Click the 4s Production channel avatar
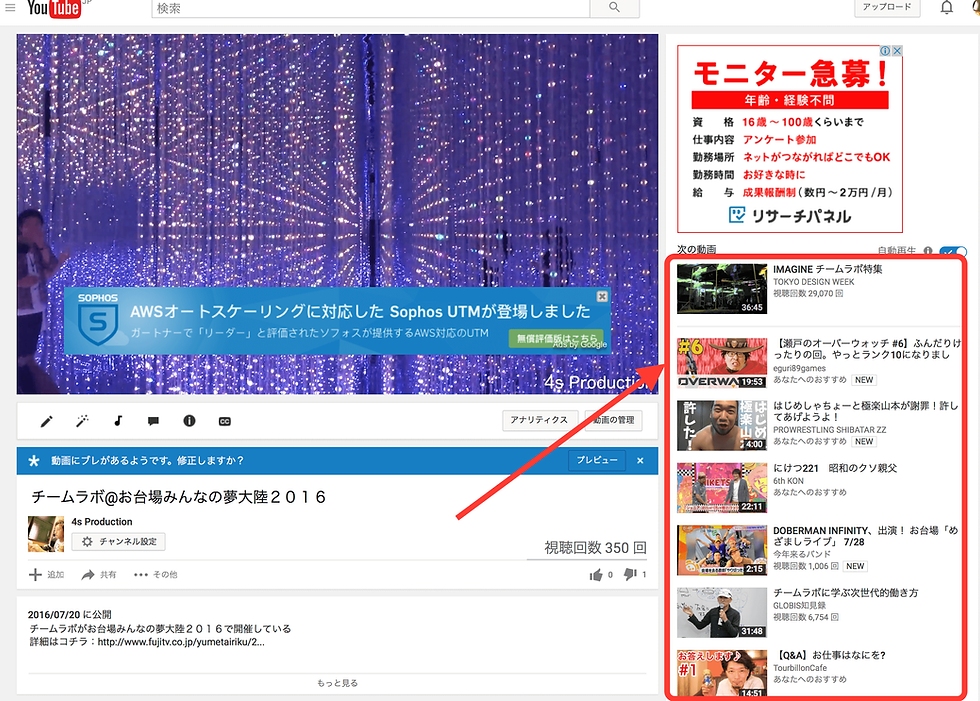980x701 pixels. [46, 534]
